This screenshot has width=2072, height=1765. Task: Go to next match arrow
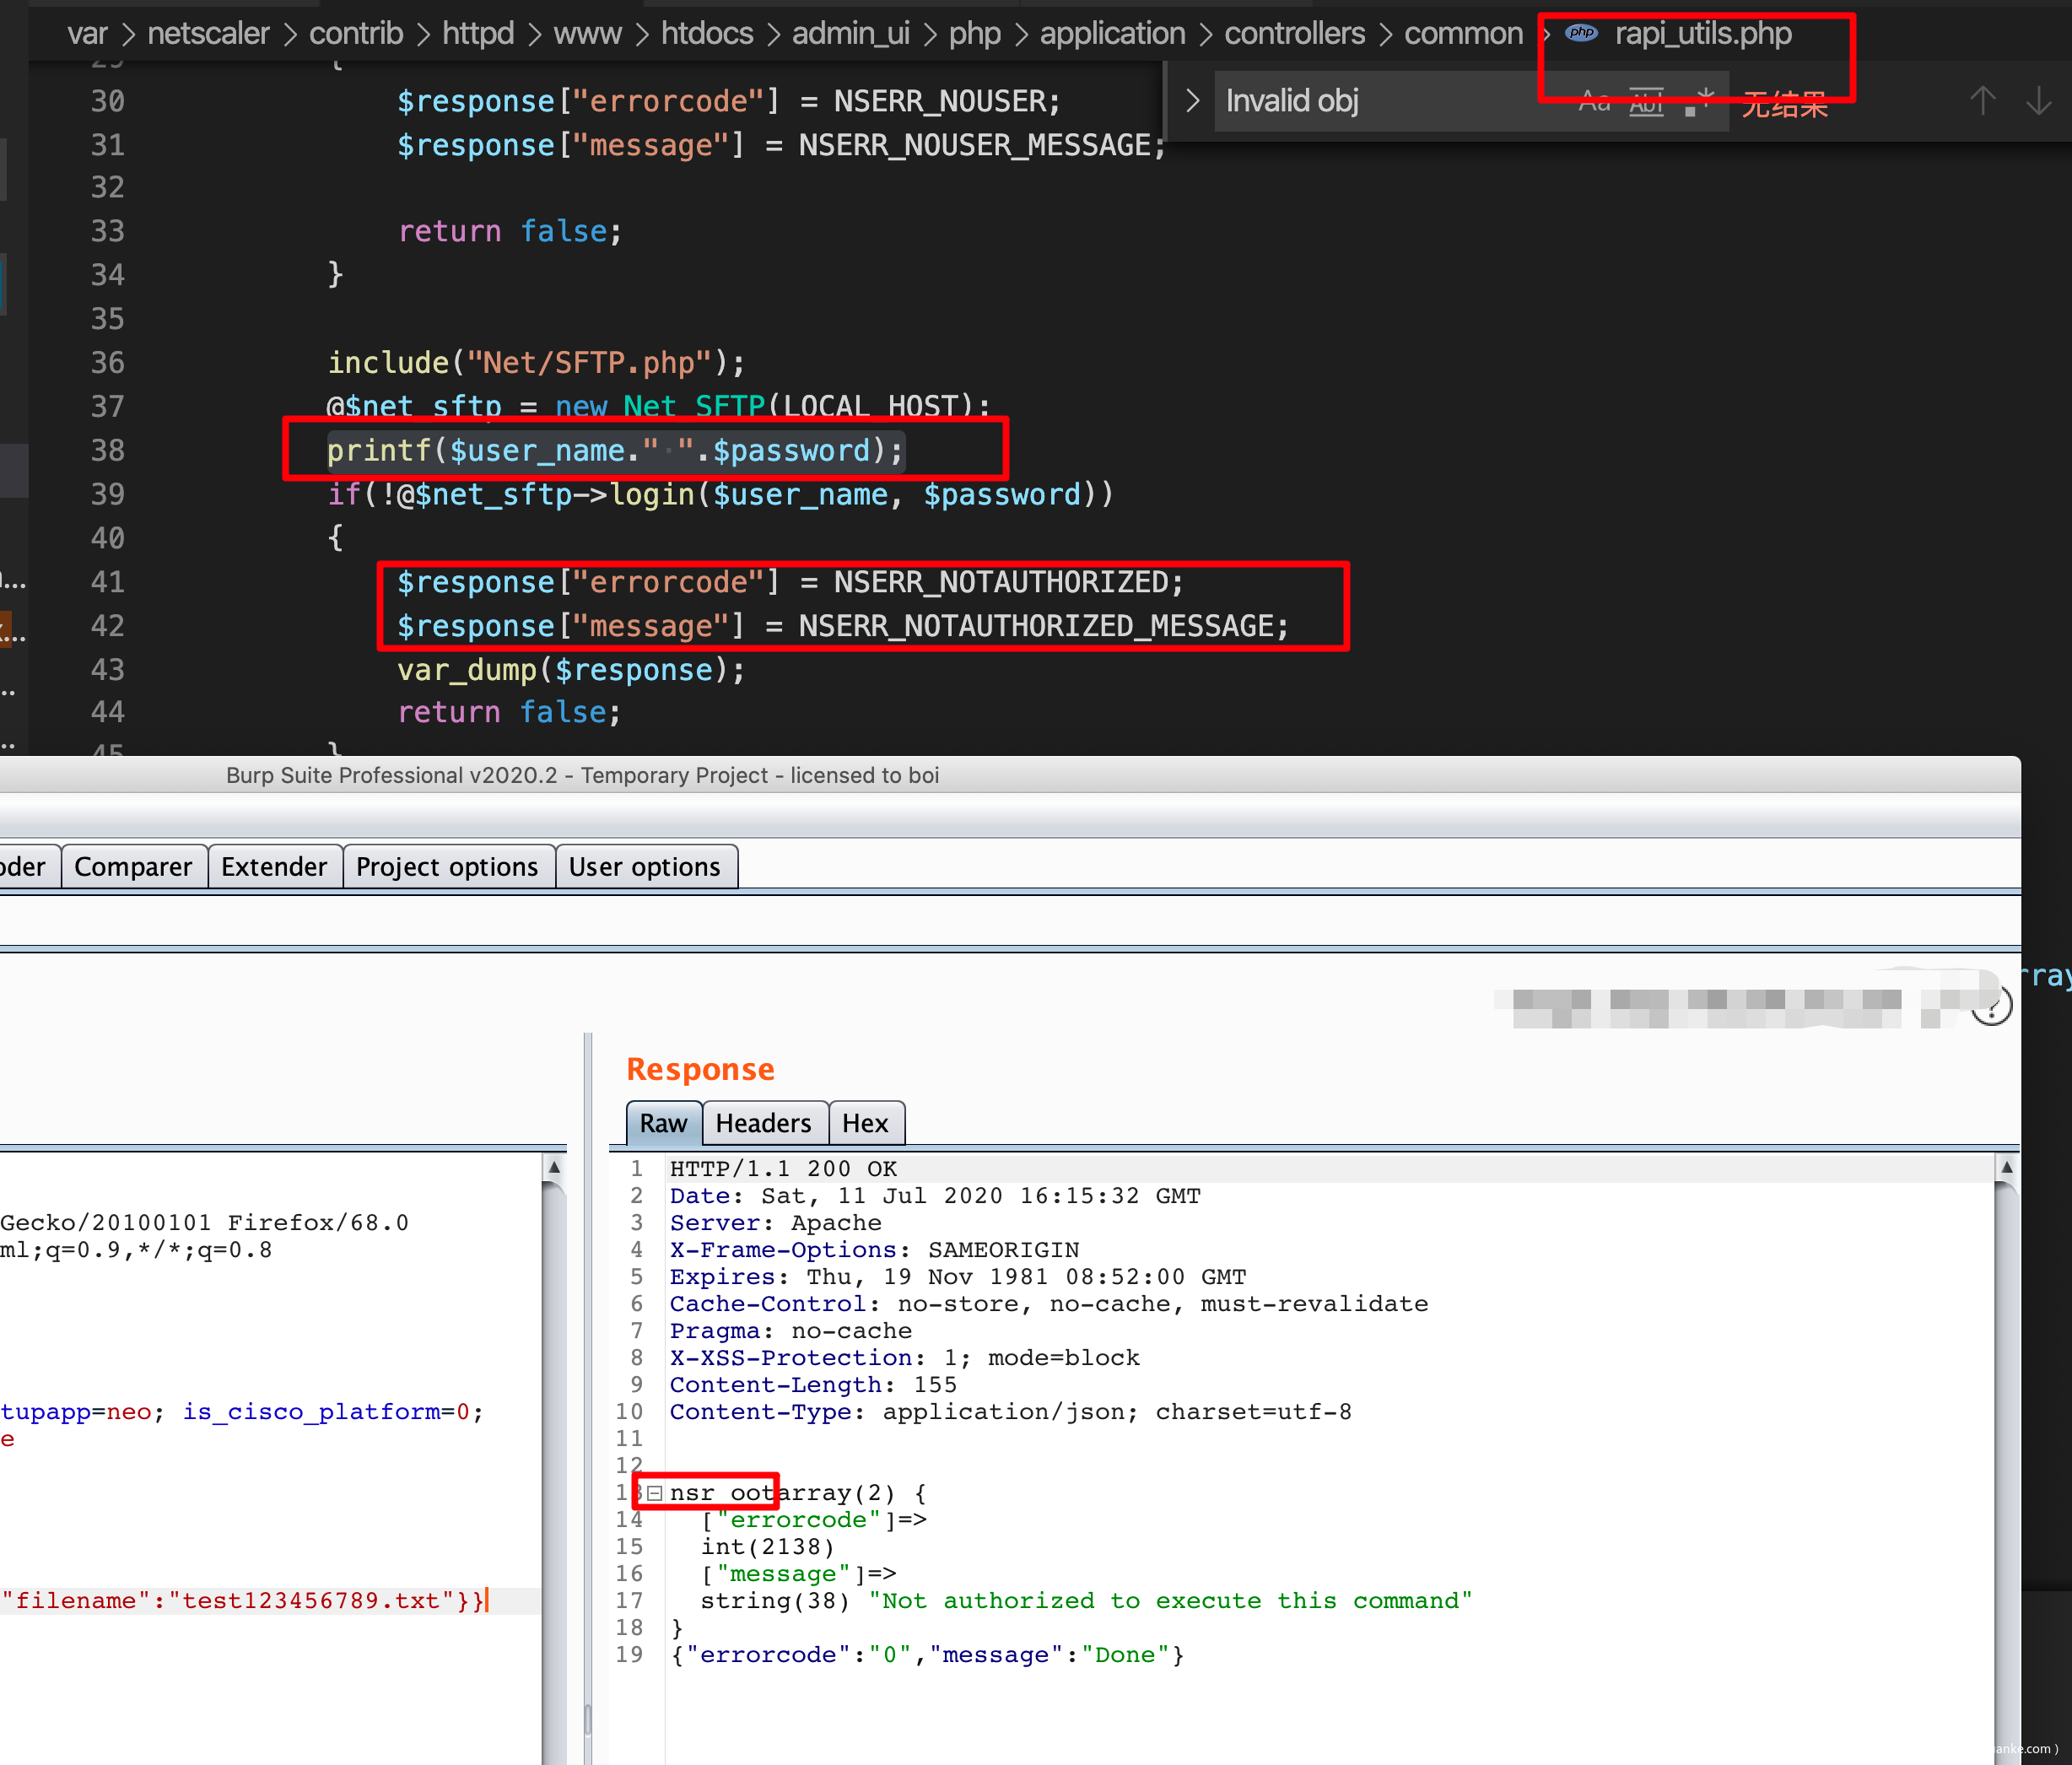2038,101
